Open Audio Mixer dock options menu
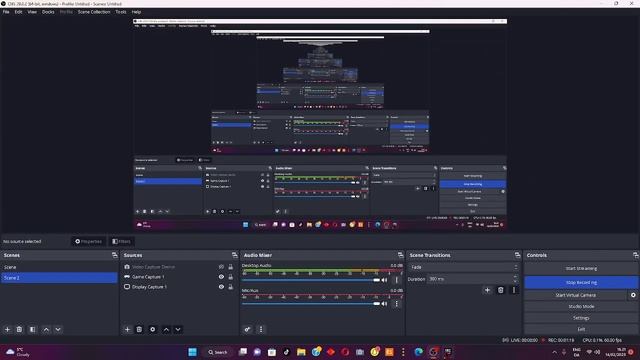The image size is (640, 360). click(x=261, y=329)
